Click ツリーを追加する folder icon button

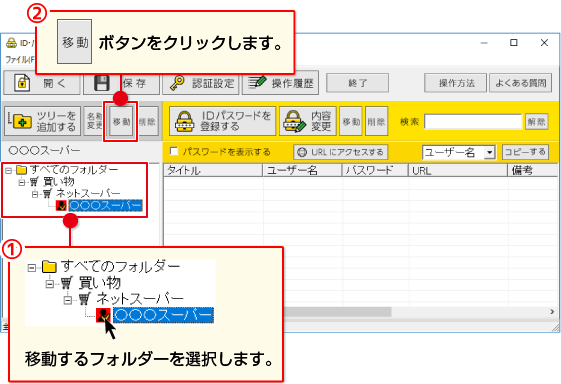point(43,121)
